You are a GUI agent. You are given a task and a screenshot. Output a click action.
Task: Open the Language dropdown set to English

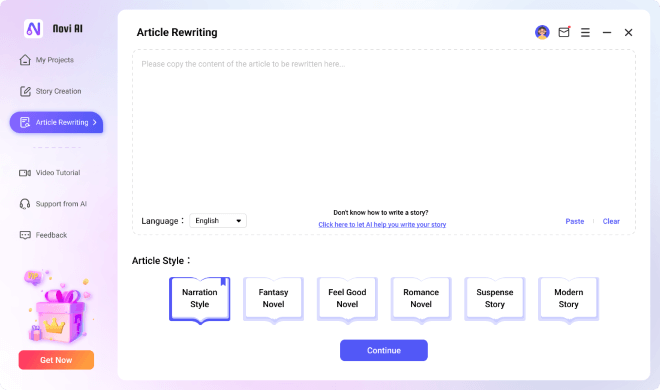[x=218, y=221]
